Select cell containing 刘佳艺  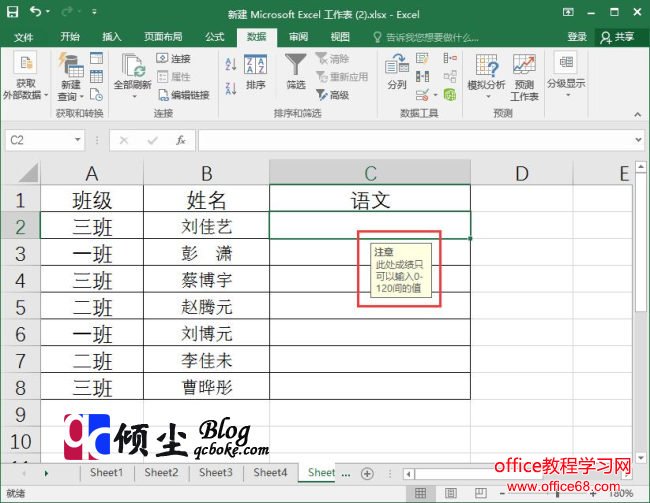[x=206, y=226]
